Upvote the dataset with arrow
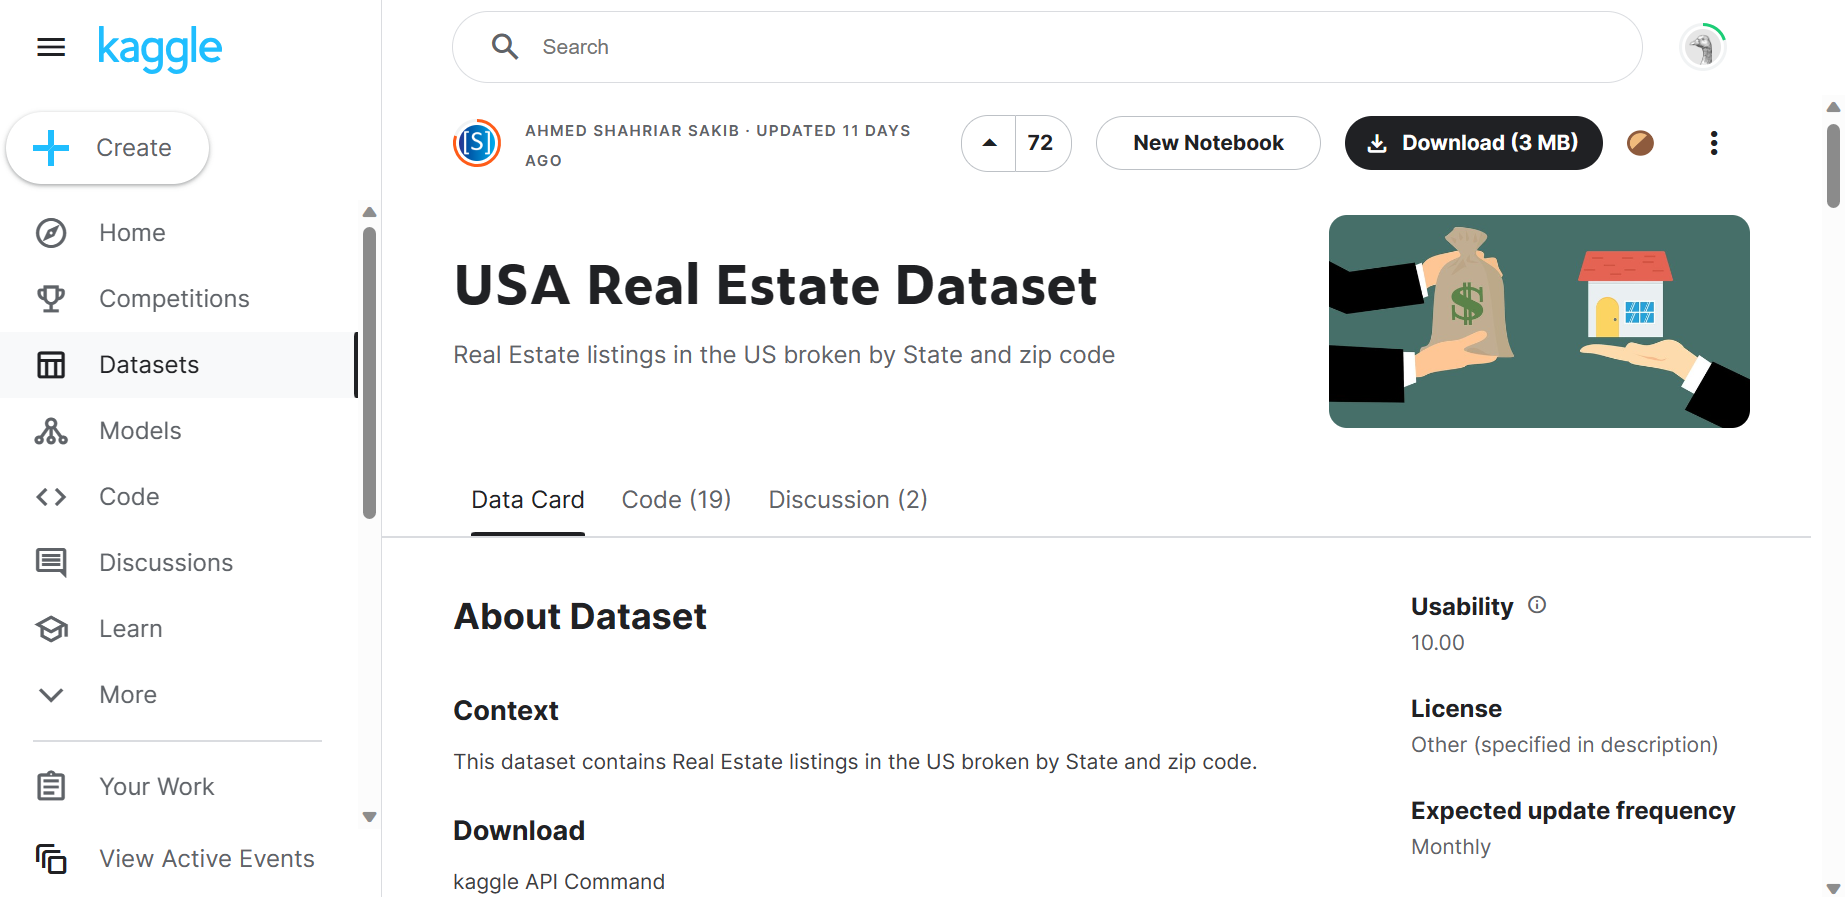The width and height of the screenshot is (1845, 897). pyautogui.click(x=989, y=143)
